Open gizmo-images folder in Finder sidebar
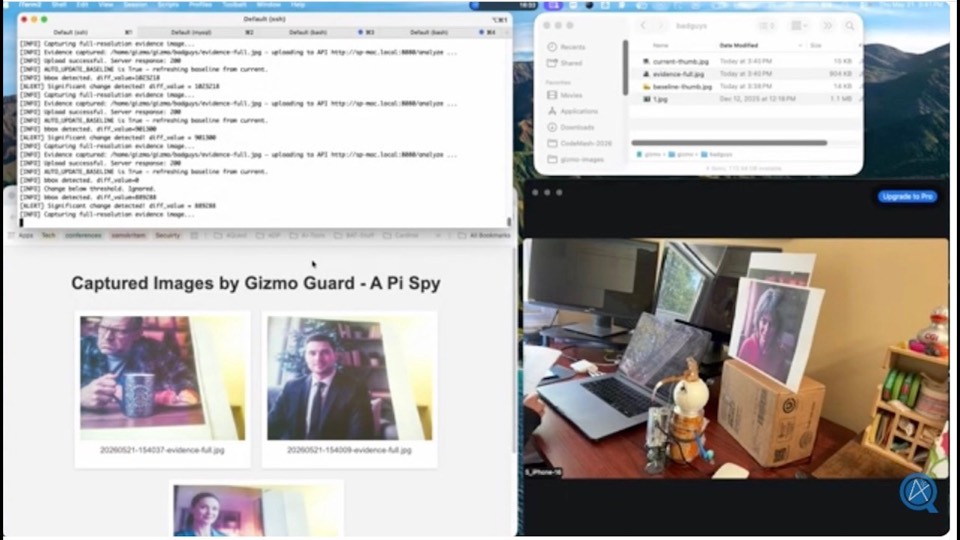 pos(576,159)
